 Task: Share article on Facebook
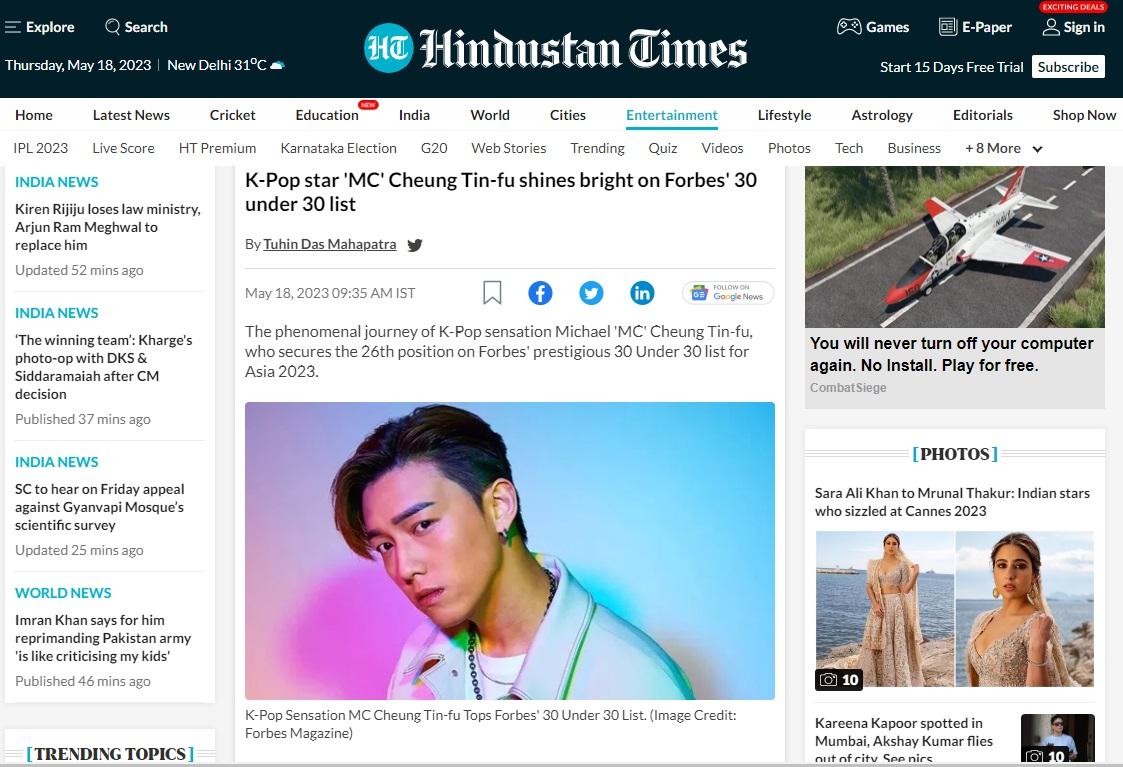540,293
